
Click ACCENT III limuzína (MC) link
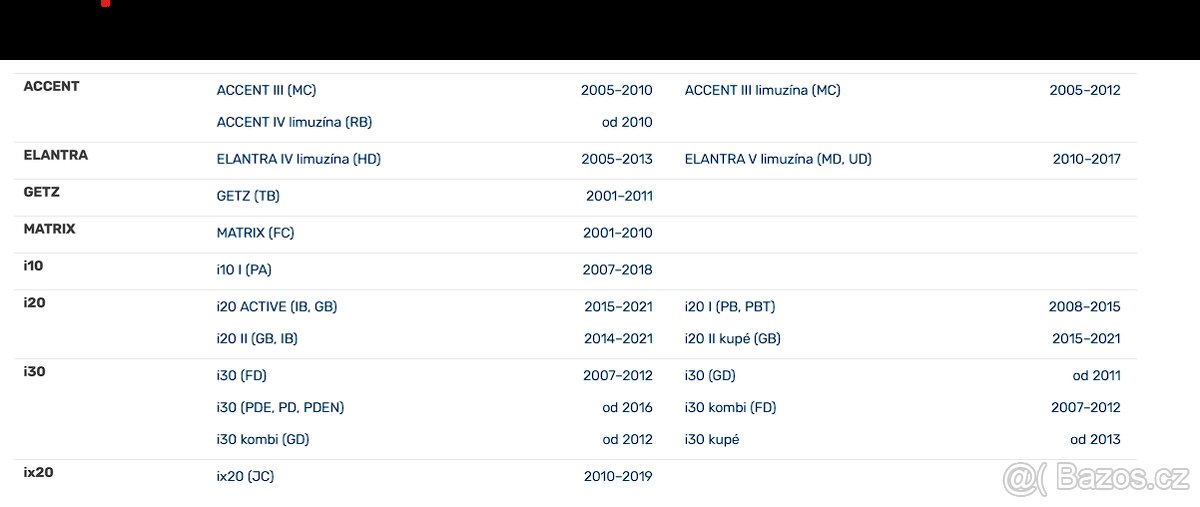(762, 90)
